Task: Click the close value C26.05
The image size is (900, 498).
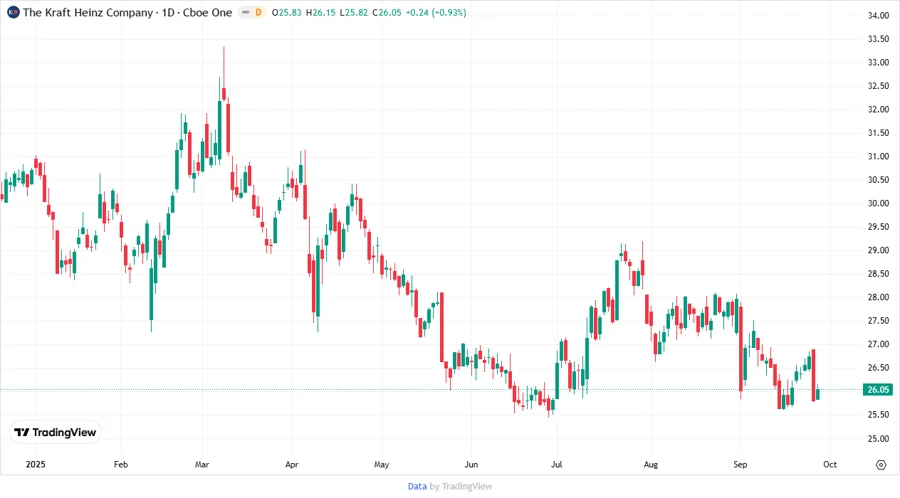Action: coord(387,12)
